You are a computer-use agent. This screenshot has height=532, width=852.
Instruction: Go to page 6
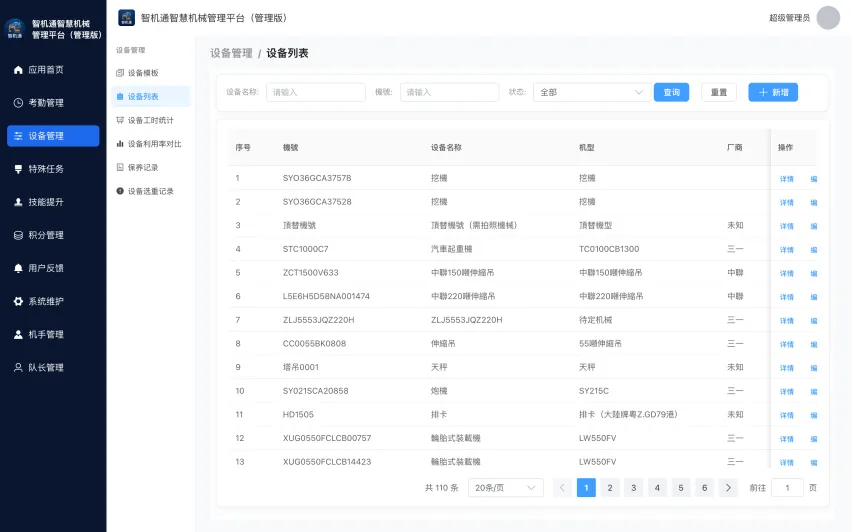704,488
